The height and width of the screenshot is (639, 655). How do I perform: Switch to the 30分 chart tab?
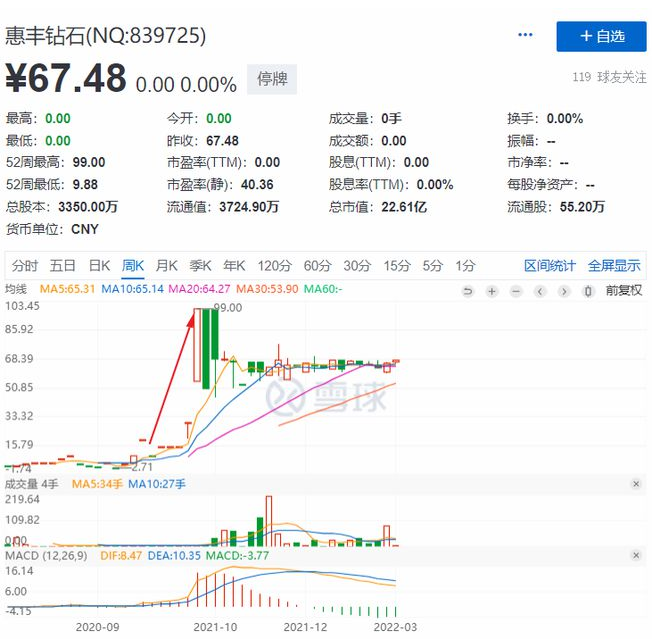[x=357, y=266]
